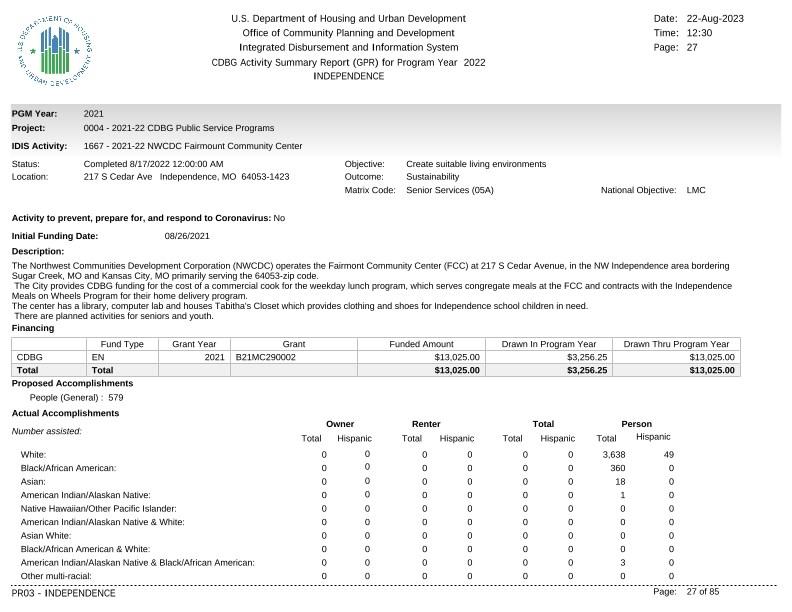Select the 'Renter' column group header
The height and width of the screenshot is (612, 792).
(x=426, y=424)
